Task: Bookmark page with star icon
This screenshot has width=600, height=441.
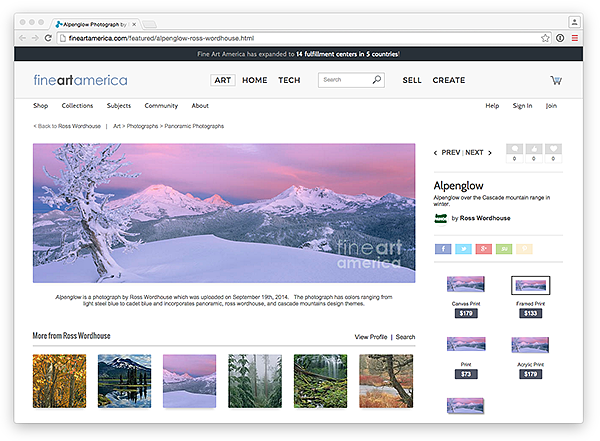Action: point(545,38)
